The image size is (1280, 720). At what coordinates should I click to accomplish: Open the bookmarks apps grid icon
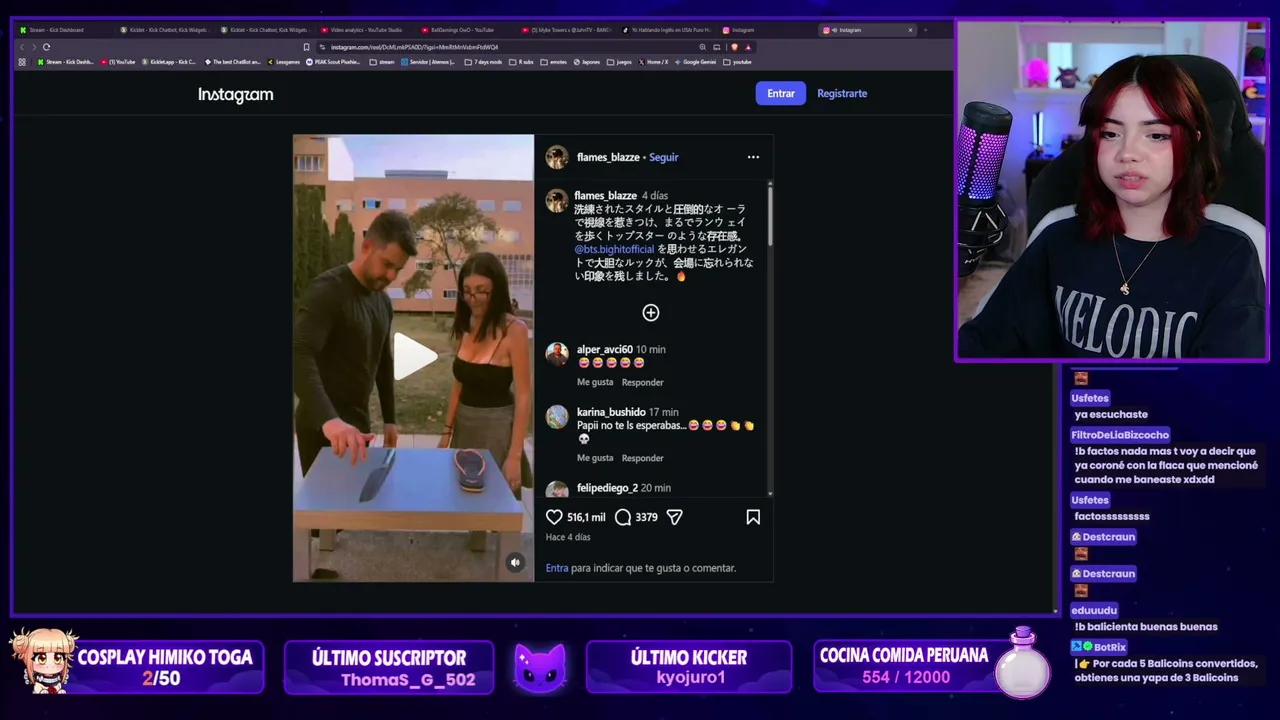click(22, 62)
